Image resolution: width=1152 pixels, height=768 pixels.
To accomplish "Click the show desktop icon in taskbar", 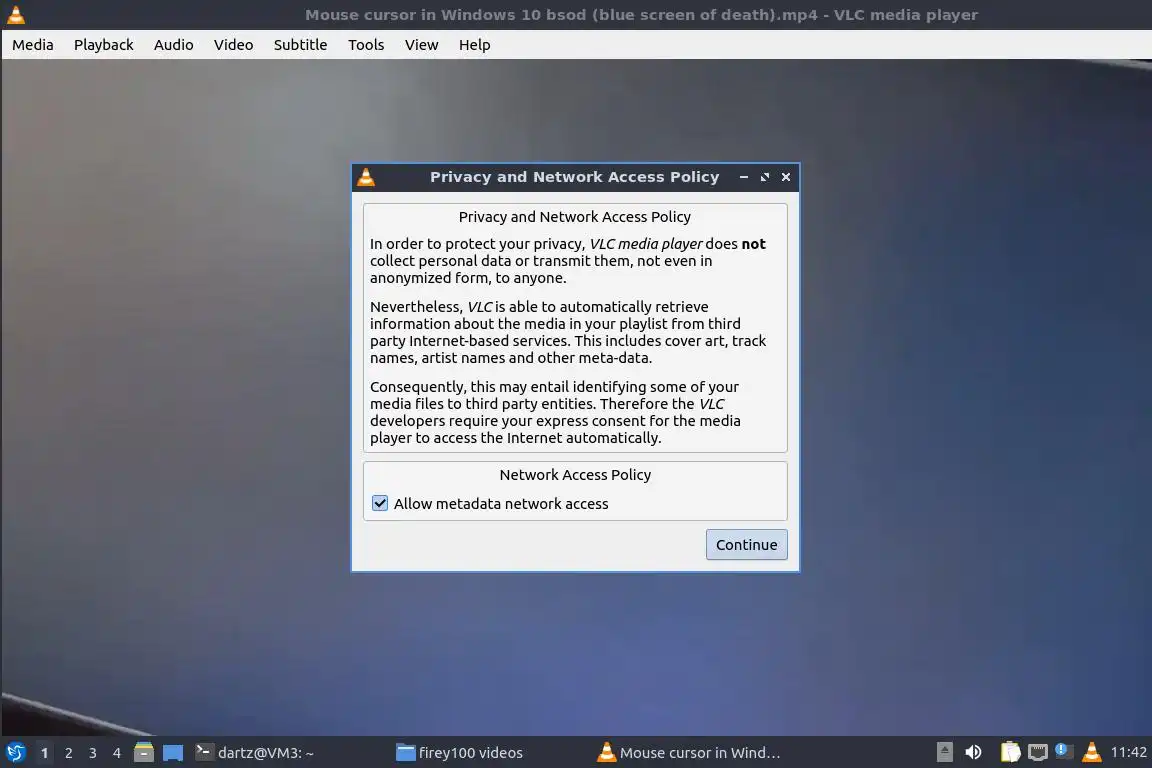I will pos(173,753).
